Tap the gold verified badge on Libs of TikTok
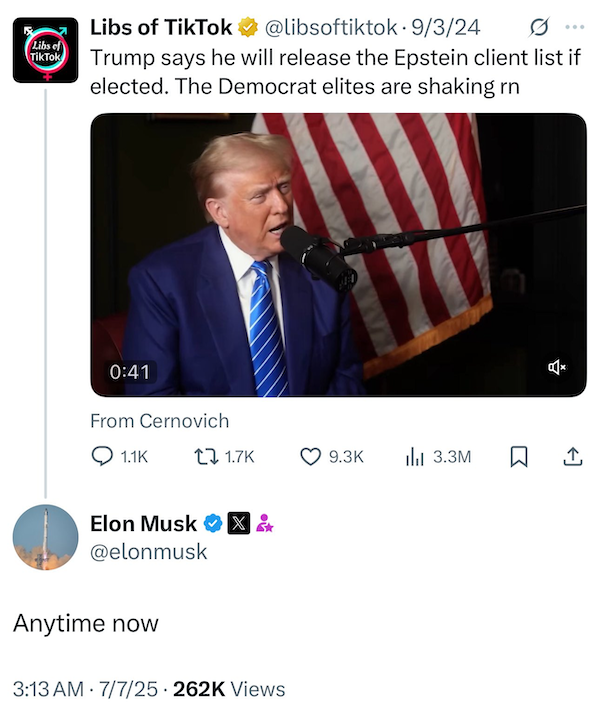 click(247, 28)
